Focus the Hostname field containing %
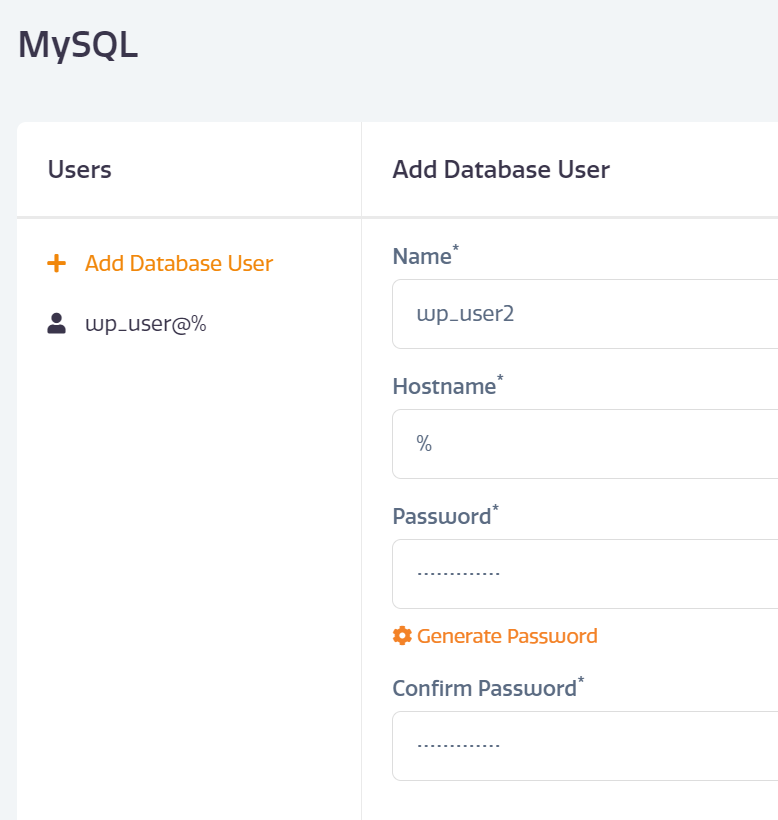778x820 pixels. 585,444
